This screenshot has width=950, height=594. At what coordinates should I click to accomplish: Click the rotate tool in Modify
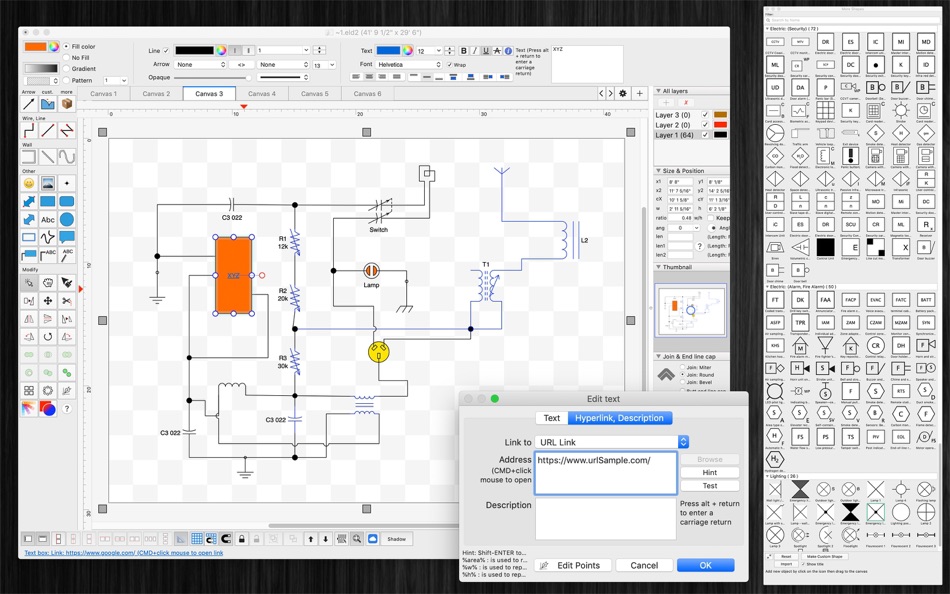pos(48,336)
